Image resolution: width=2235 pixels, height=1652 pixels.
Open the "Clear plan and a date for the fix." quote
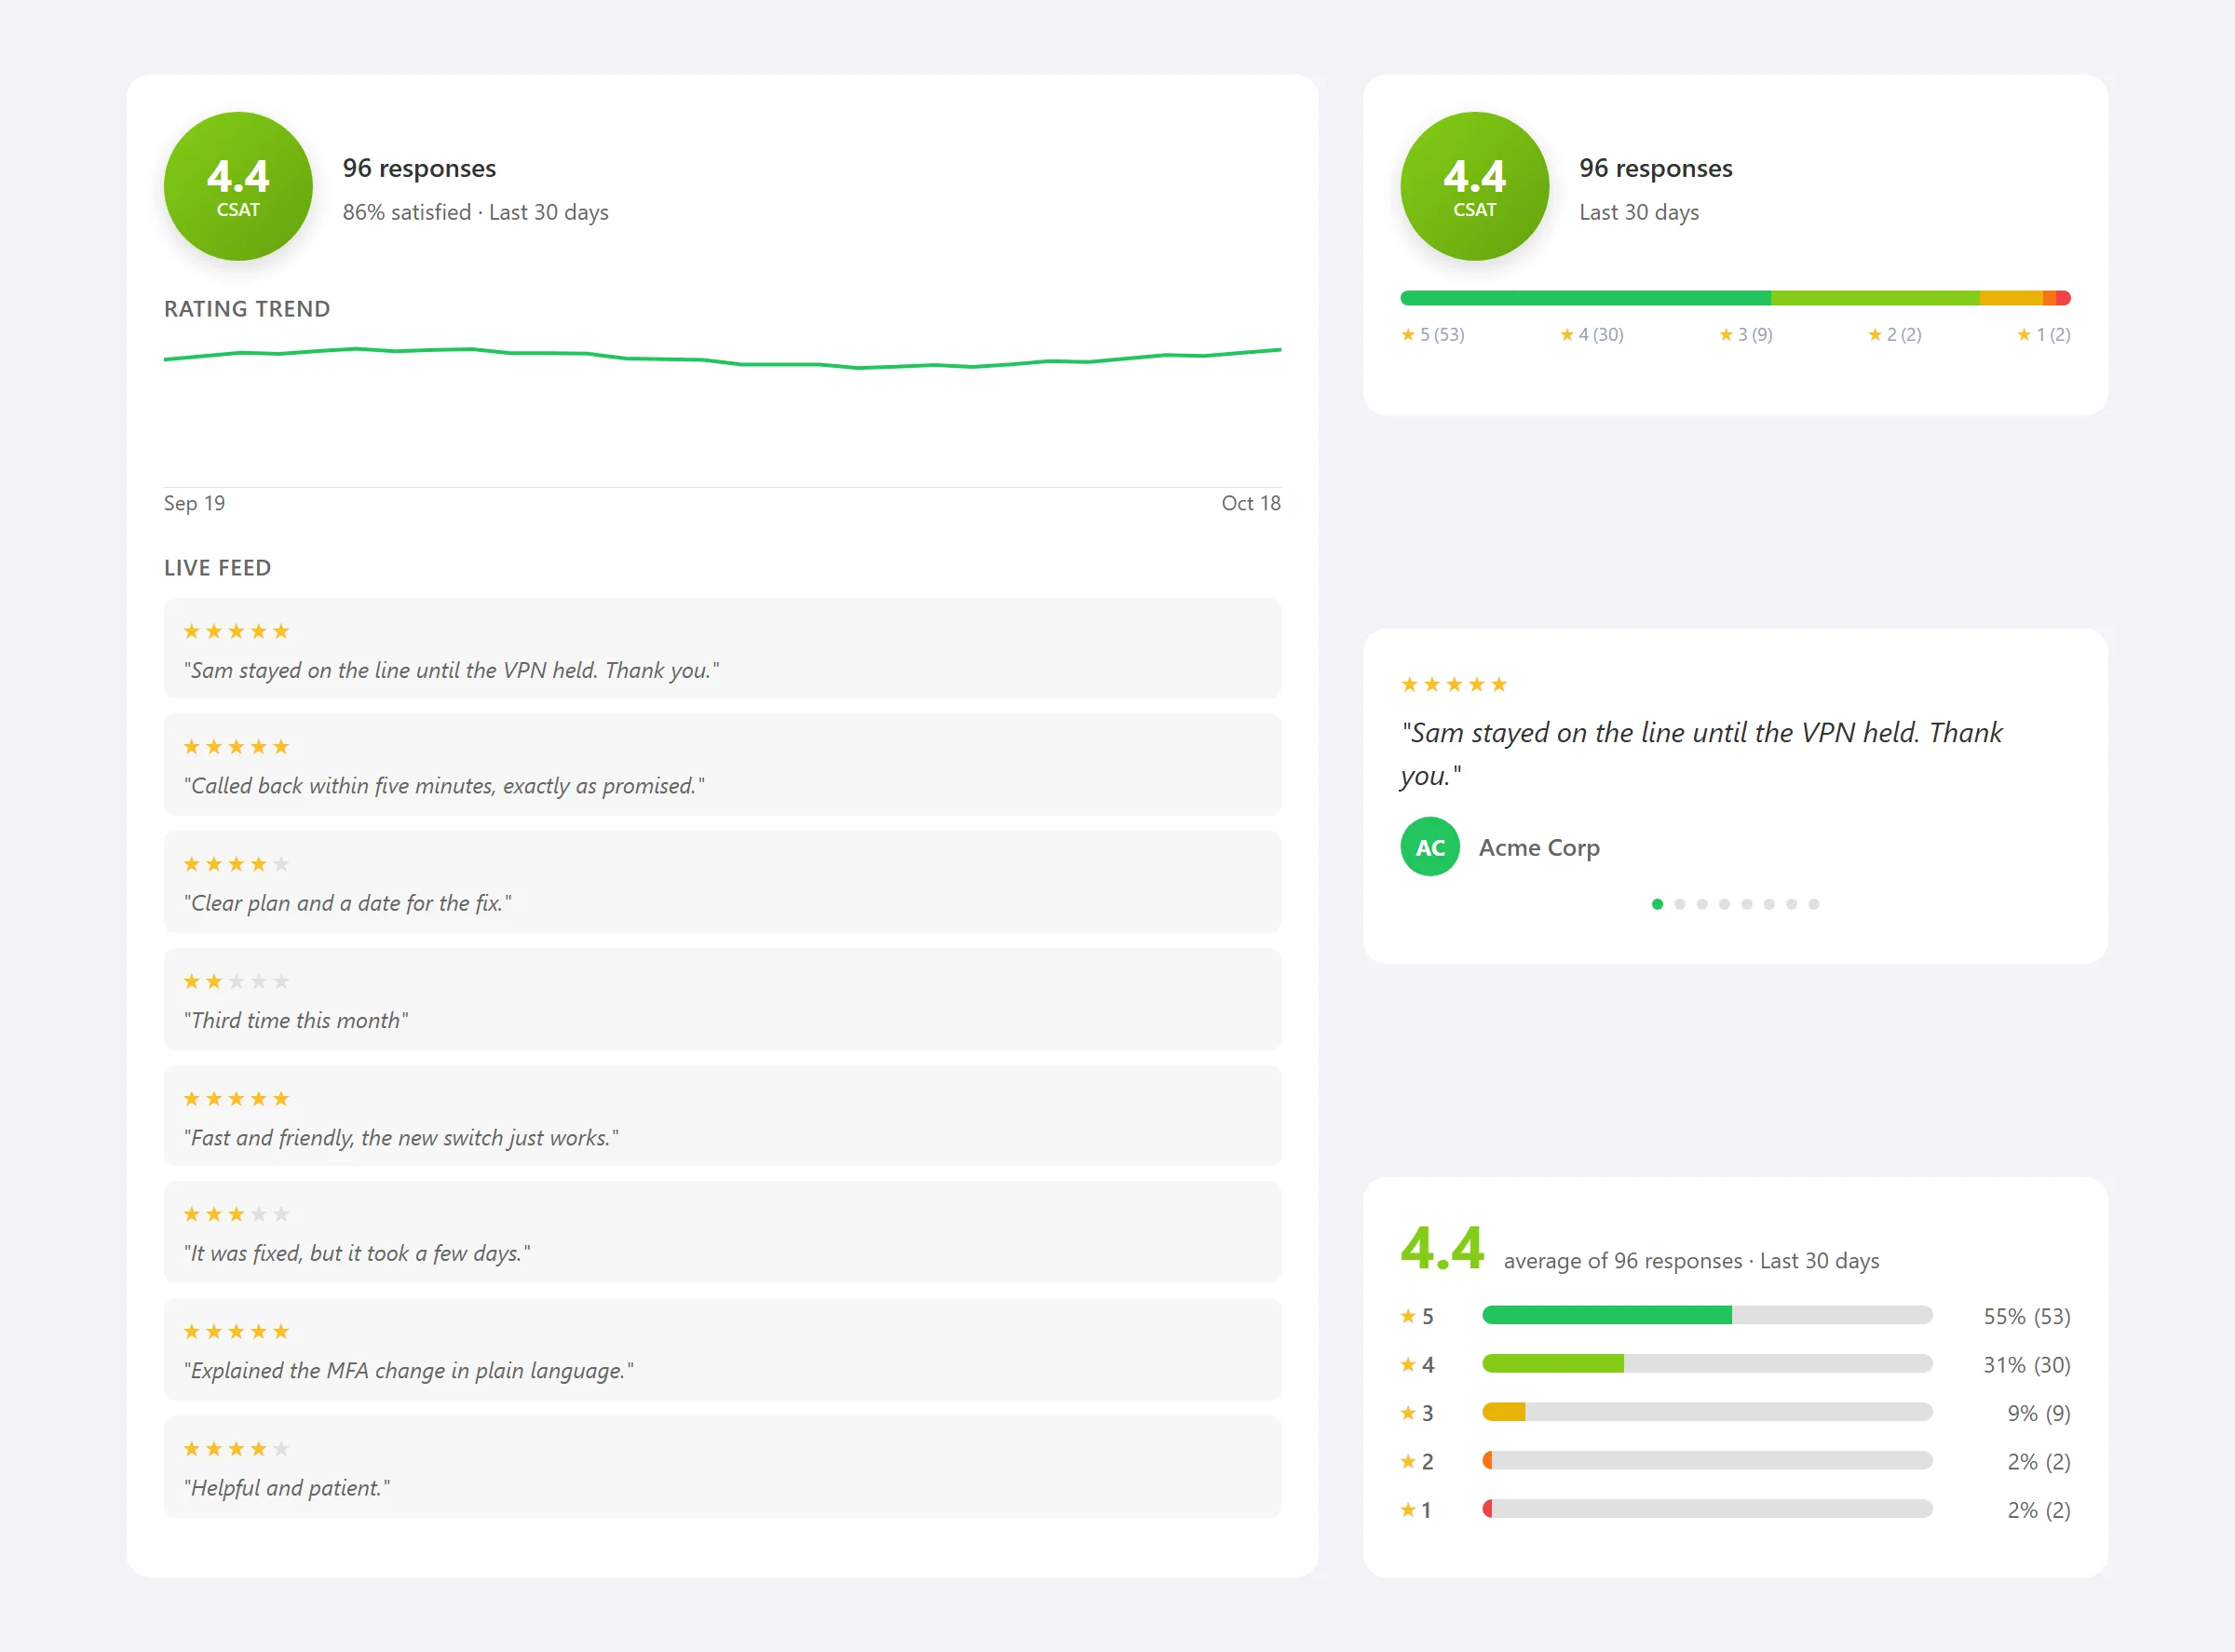pos(347,903)
